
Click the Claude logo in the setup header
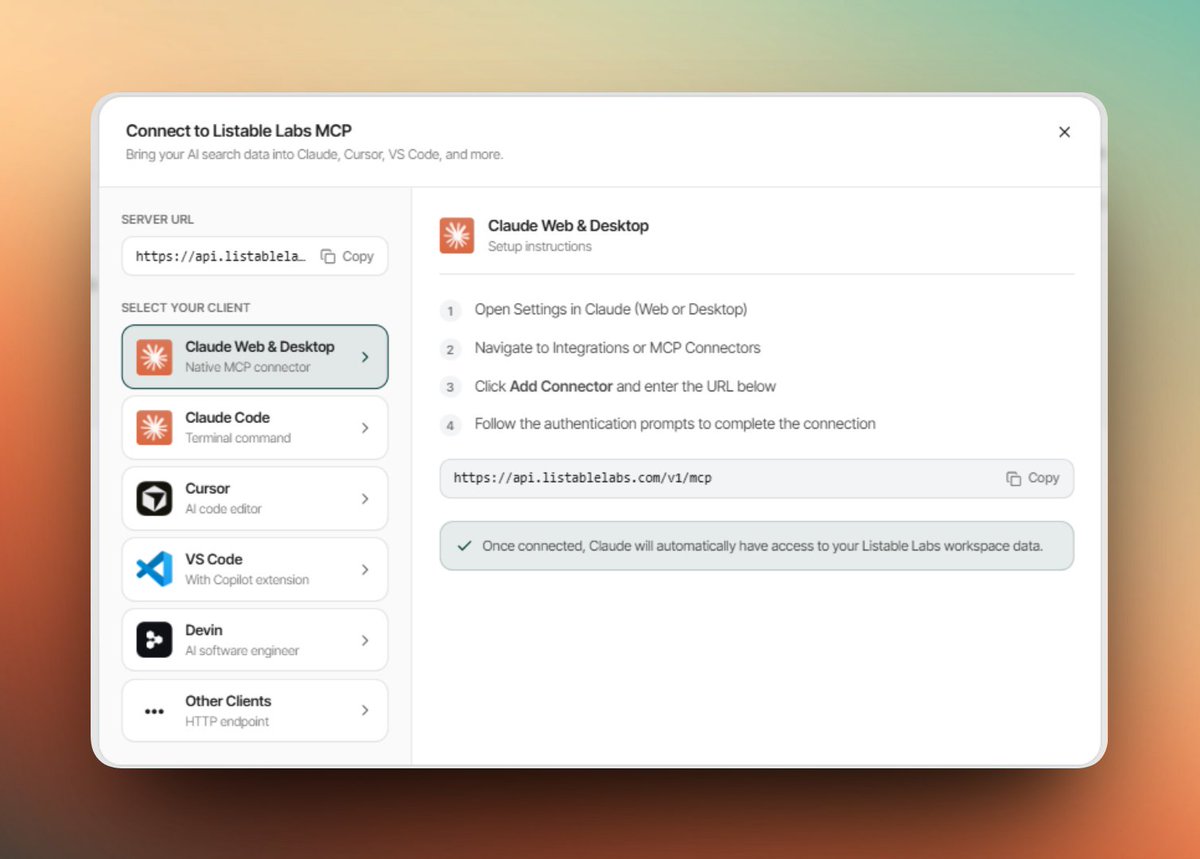click(x=457, y=235)
